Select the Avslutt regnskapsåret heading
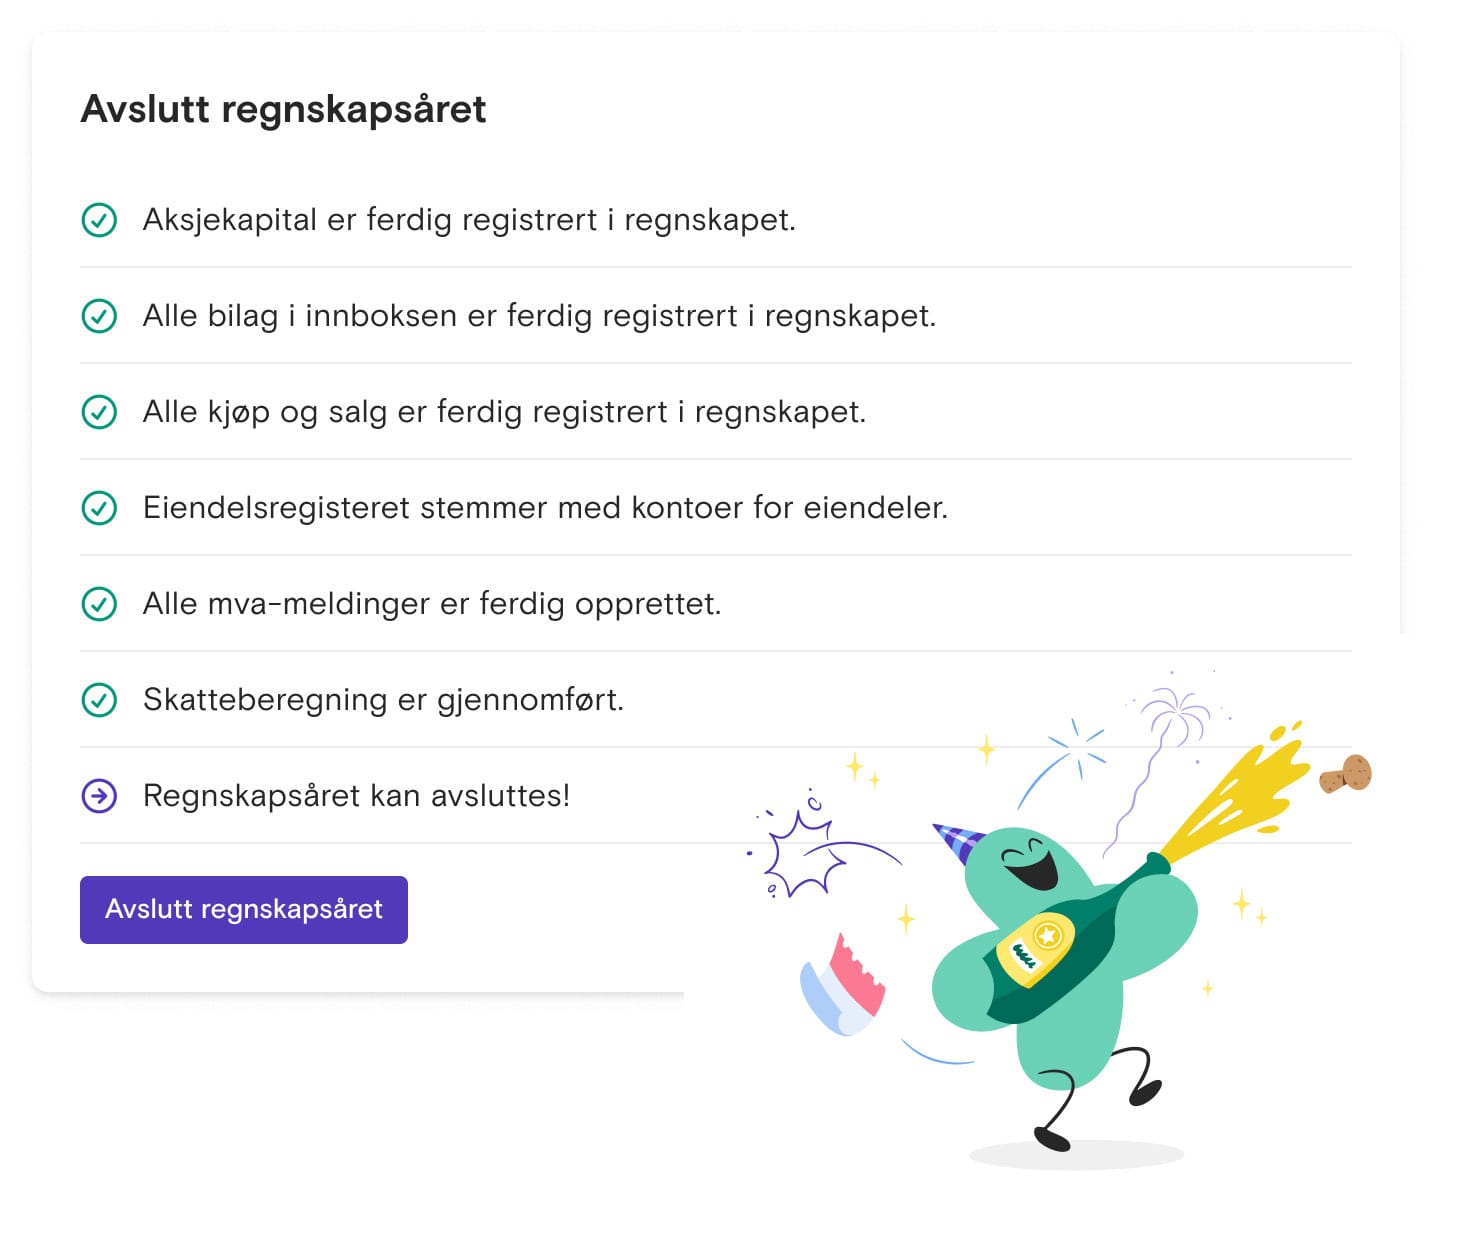 point(283,109)
